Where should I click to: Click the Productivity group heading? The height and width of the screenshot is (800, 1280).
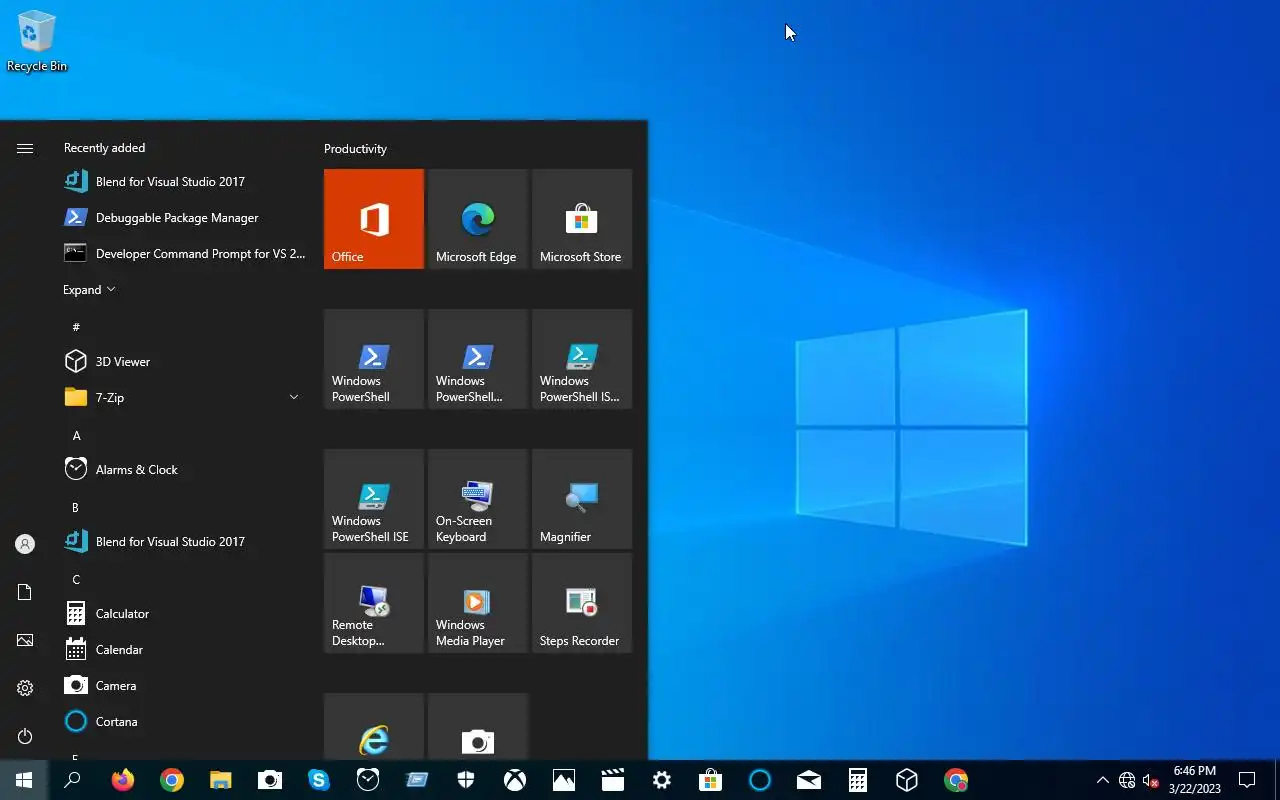coord(355,149)
